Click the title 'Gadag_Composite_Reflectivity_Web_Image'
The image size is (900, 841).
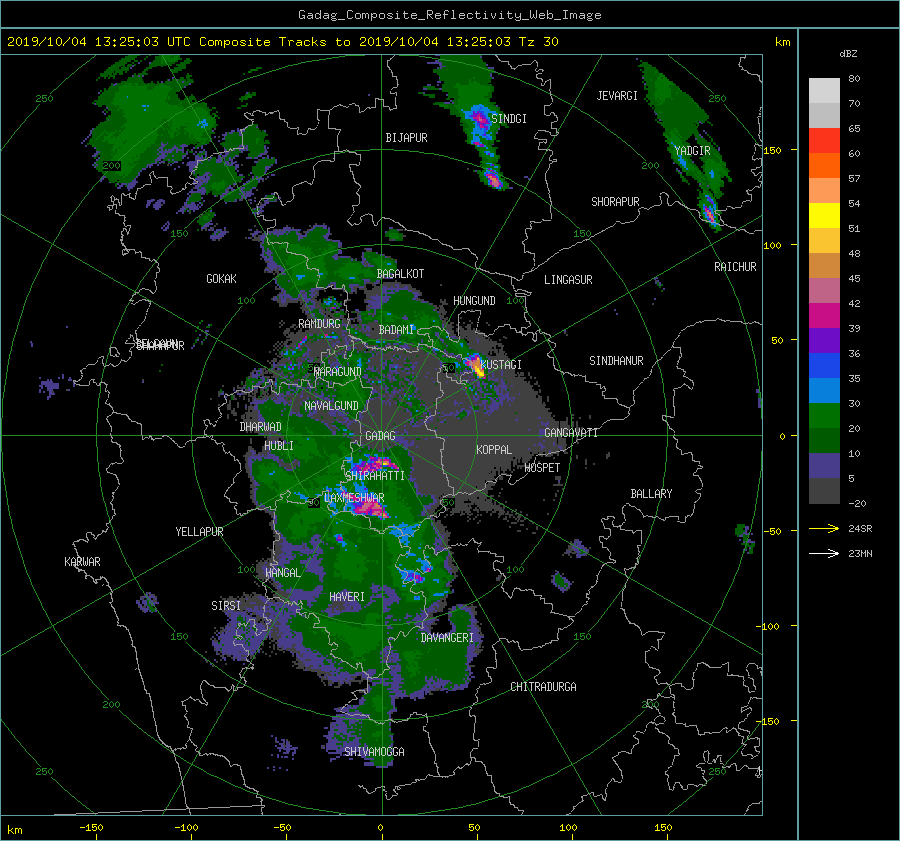tap(449, 15)
